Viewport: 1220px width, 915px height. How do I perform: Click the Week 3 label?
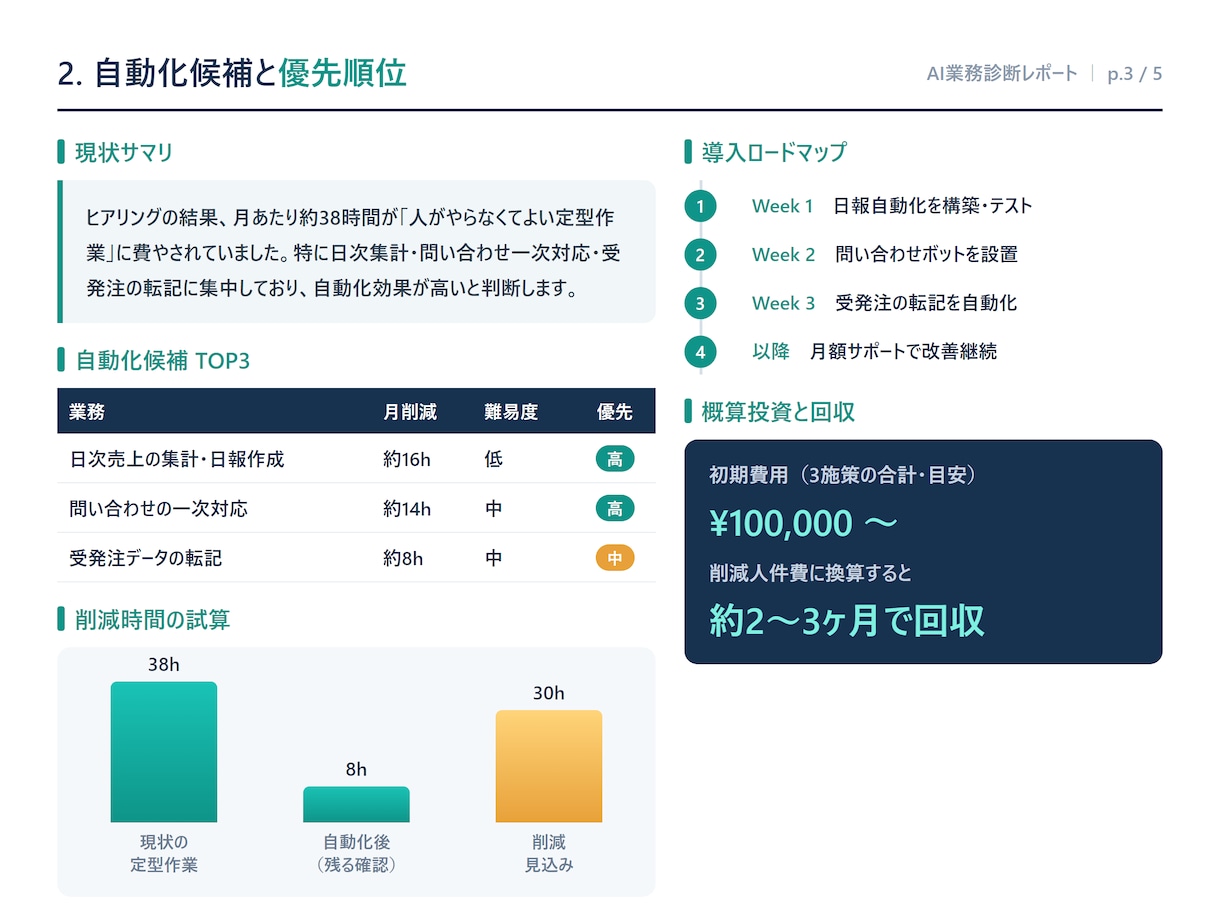click(x=783, y=303)
